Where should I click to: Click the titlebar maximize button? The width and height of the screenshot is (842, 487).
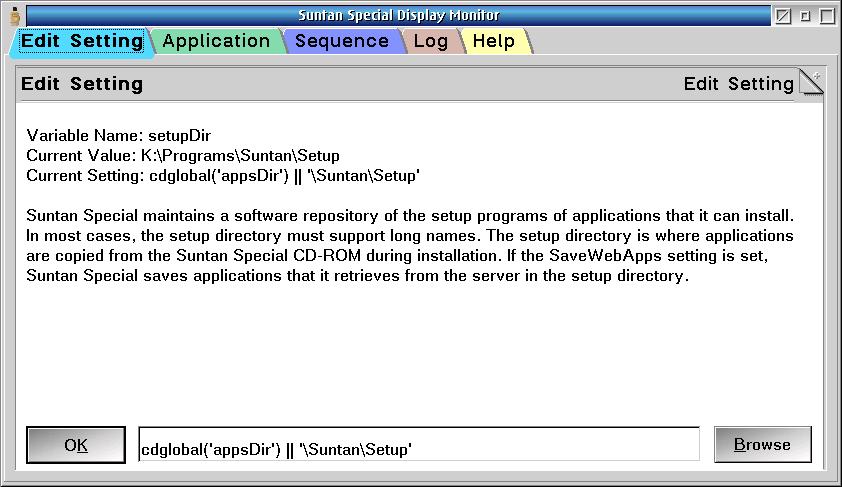click(x=827, y=16)
